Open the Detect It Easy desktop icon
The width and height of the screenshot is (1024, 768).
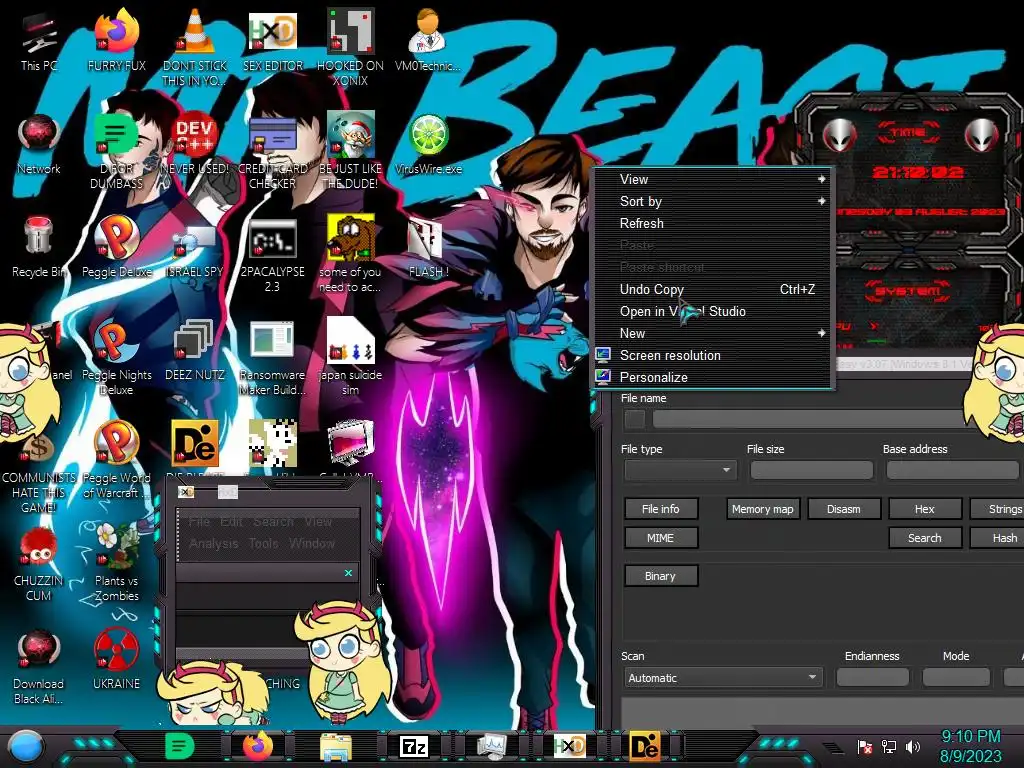[x=195, y=443]
